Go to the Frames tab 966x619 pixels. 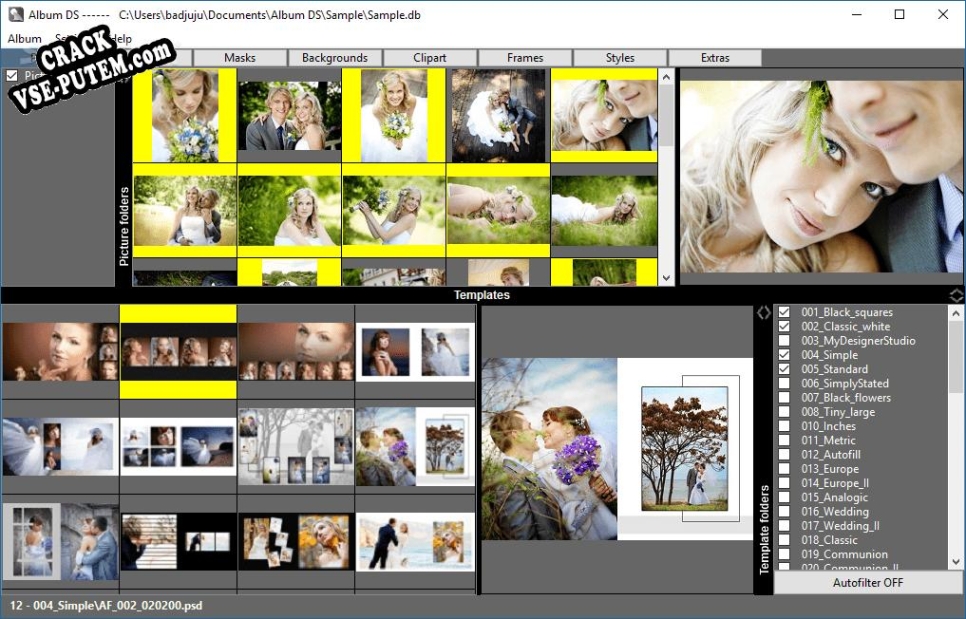525,58
